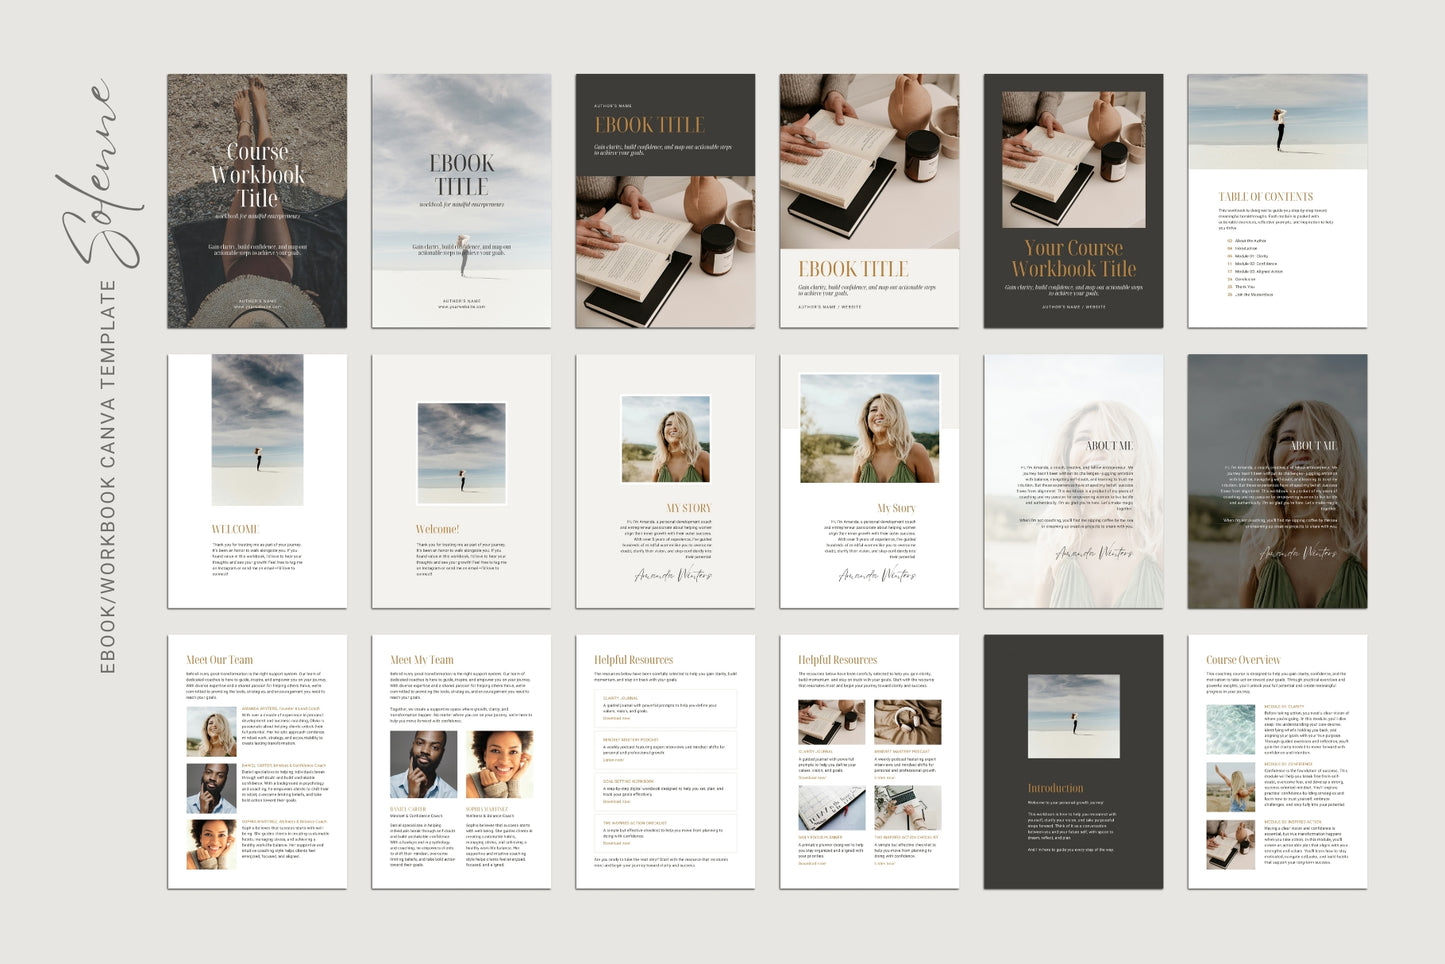Select the Helpful Resources page with list boxes
The image size is (1445, 964).
pos(665,761)
